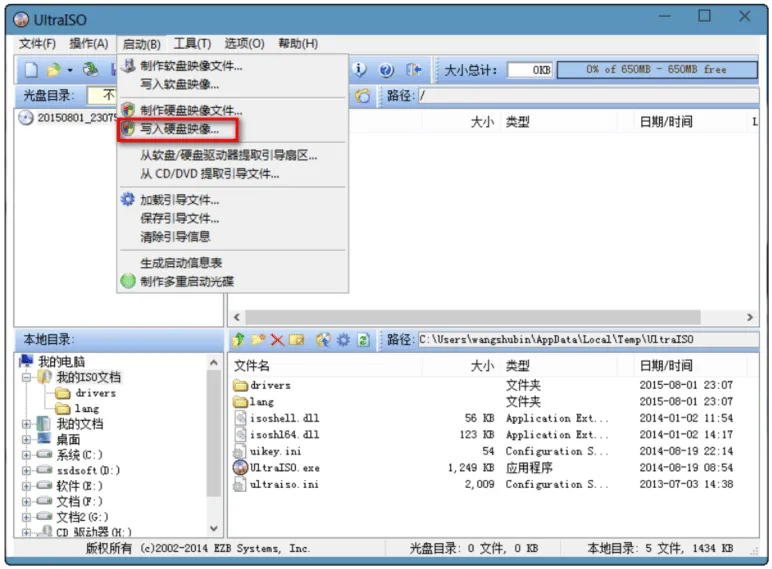Choose 从 CD/DVD 提取引导文件... entry
Viewport: 772px width, 569px height.
232,174
